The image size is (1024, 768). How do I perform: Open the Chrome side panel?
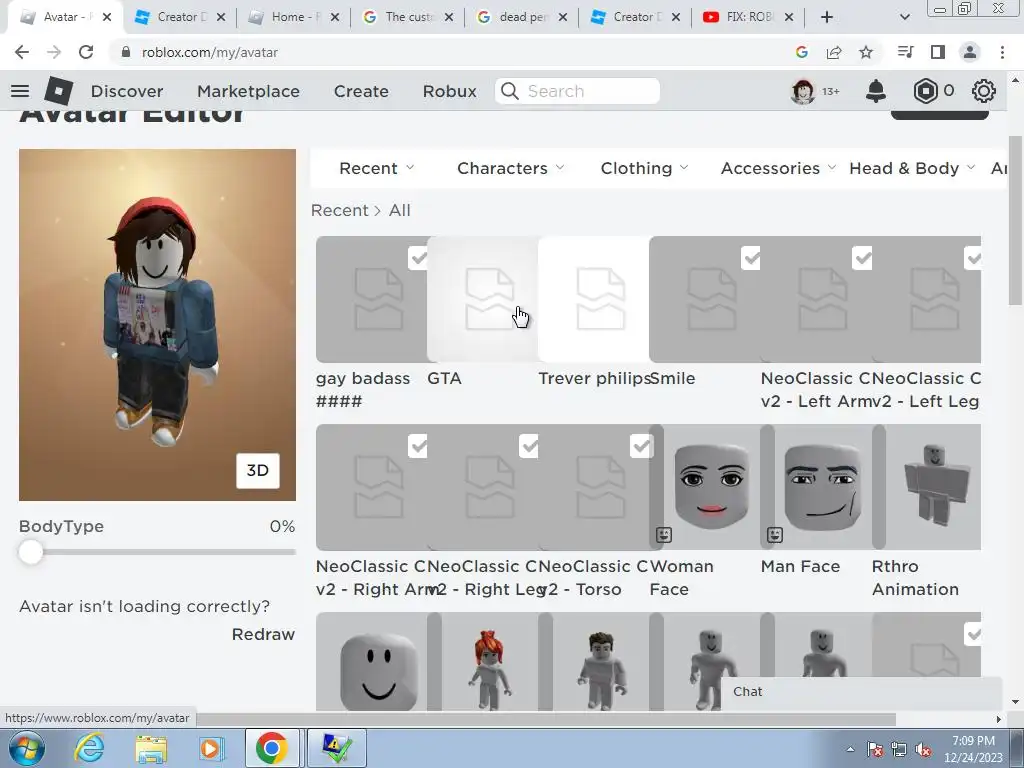pyautogui.click(x=938, y=52)
